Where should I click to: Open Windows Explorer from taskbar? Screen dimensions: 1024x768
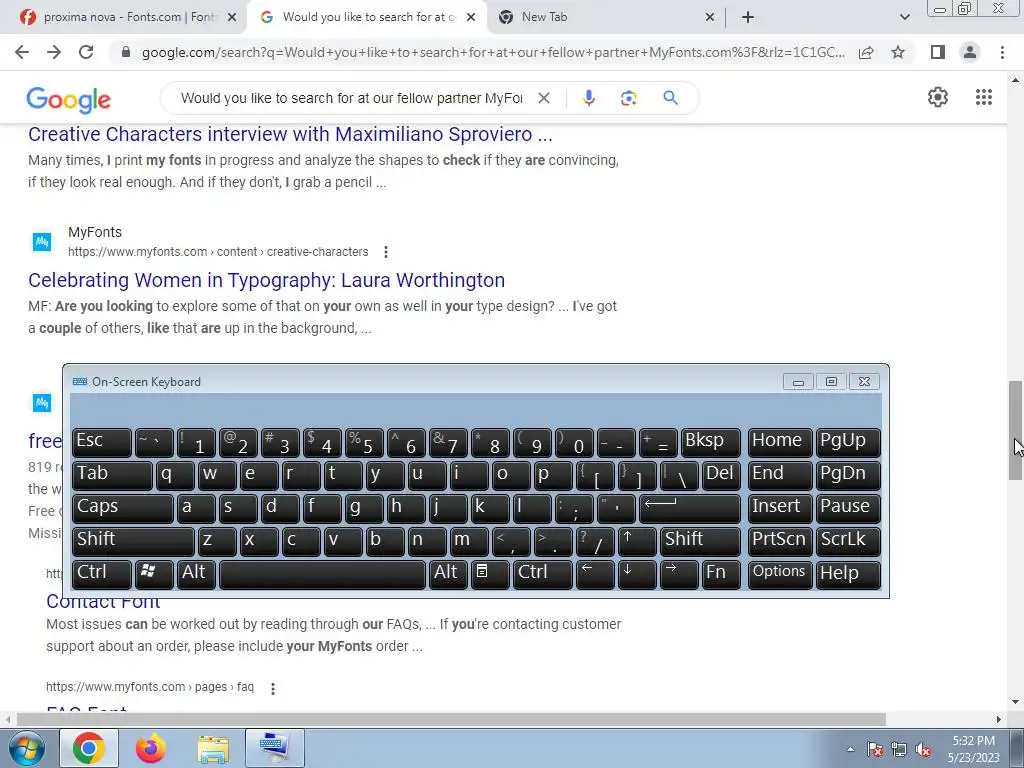[x=213, y=748]
